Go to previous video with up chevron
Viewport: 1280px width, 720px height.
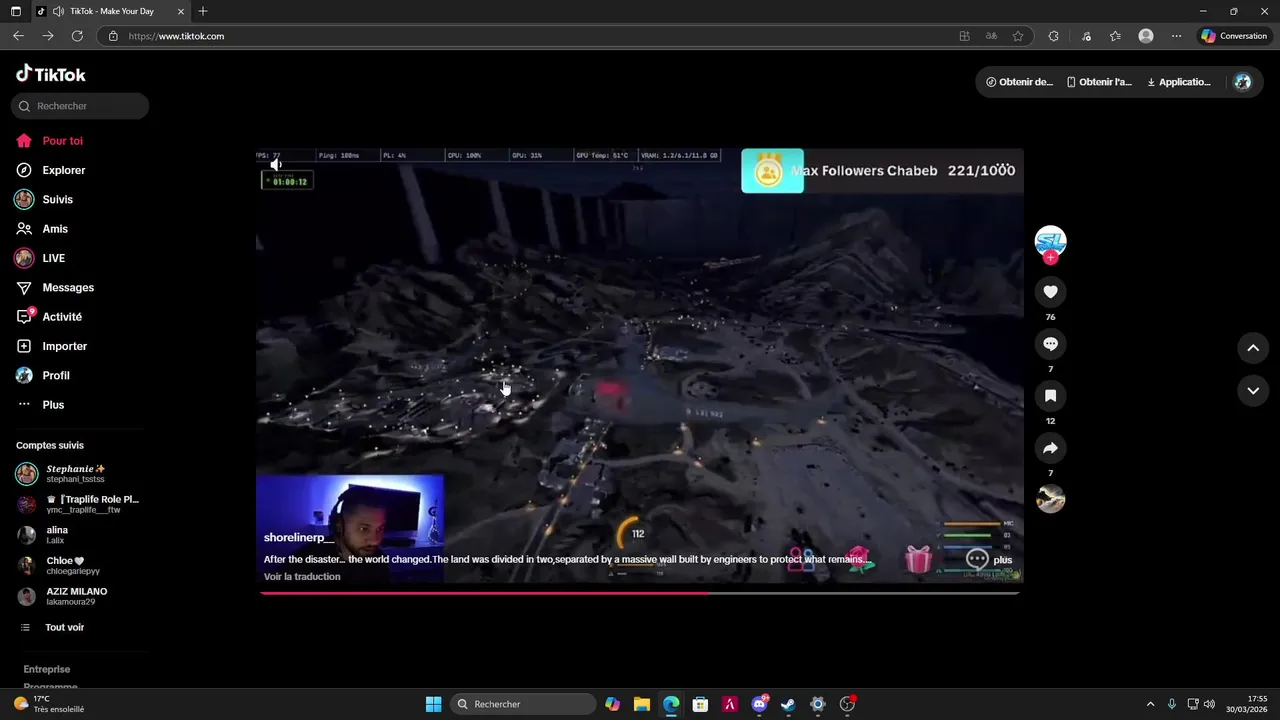(x=1253, y=348)
